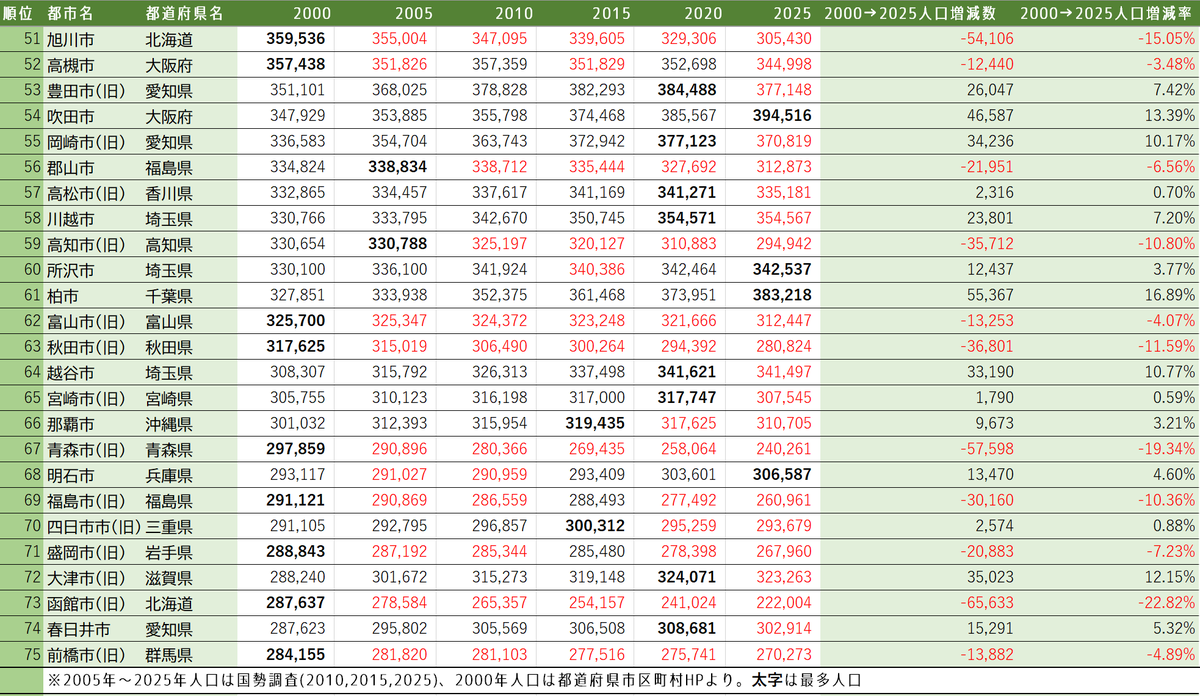
Task: Select the 大津市(旧) city cell
Action: 86,577
